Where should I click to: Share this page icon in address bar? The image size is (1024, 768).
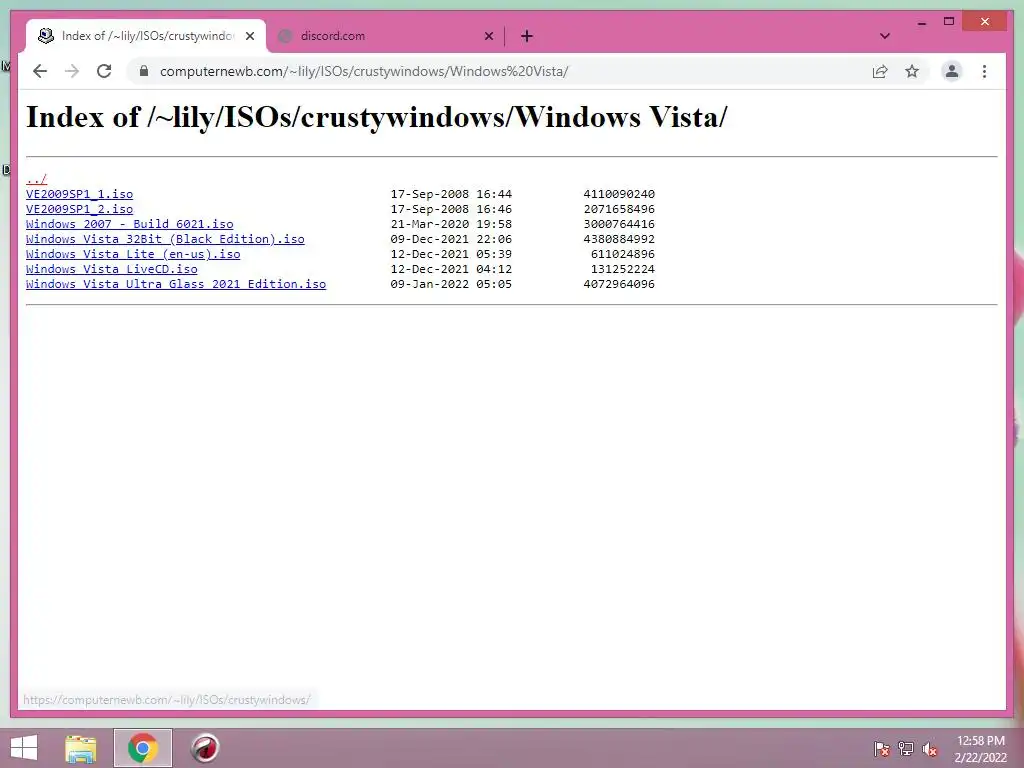[x=880, y=71]
